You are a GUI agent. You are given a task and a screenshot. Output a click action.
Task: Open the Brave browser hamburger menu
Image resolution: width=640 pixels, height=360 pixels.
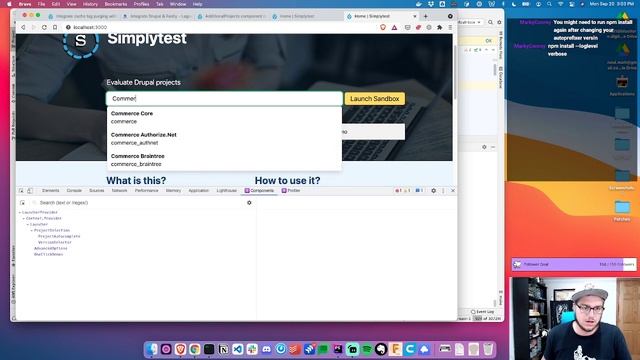point(450,27)
